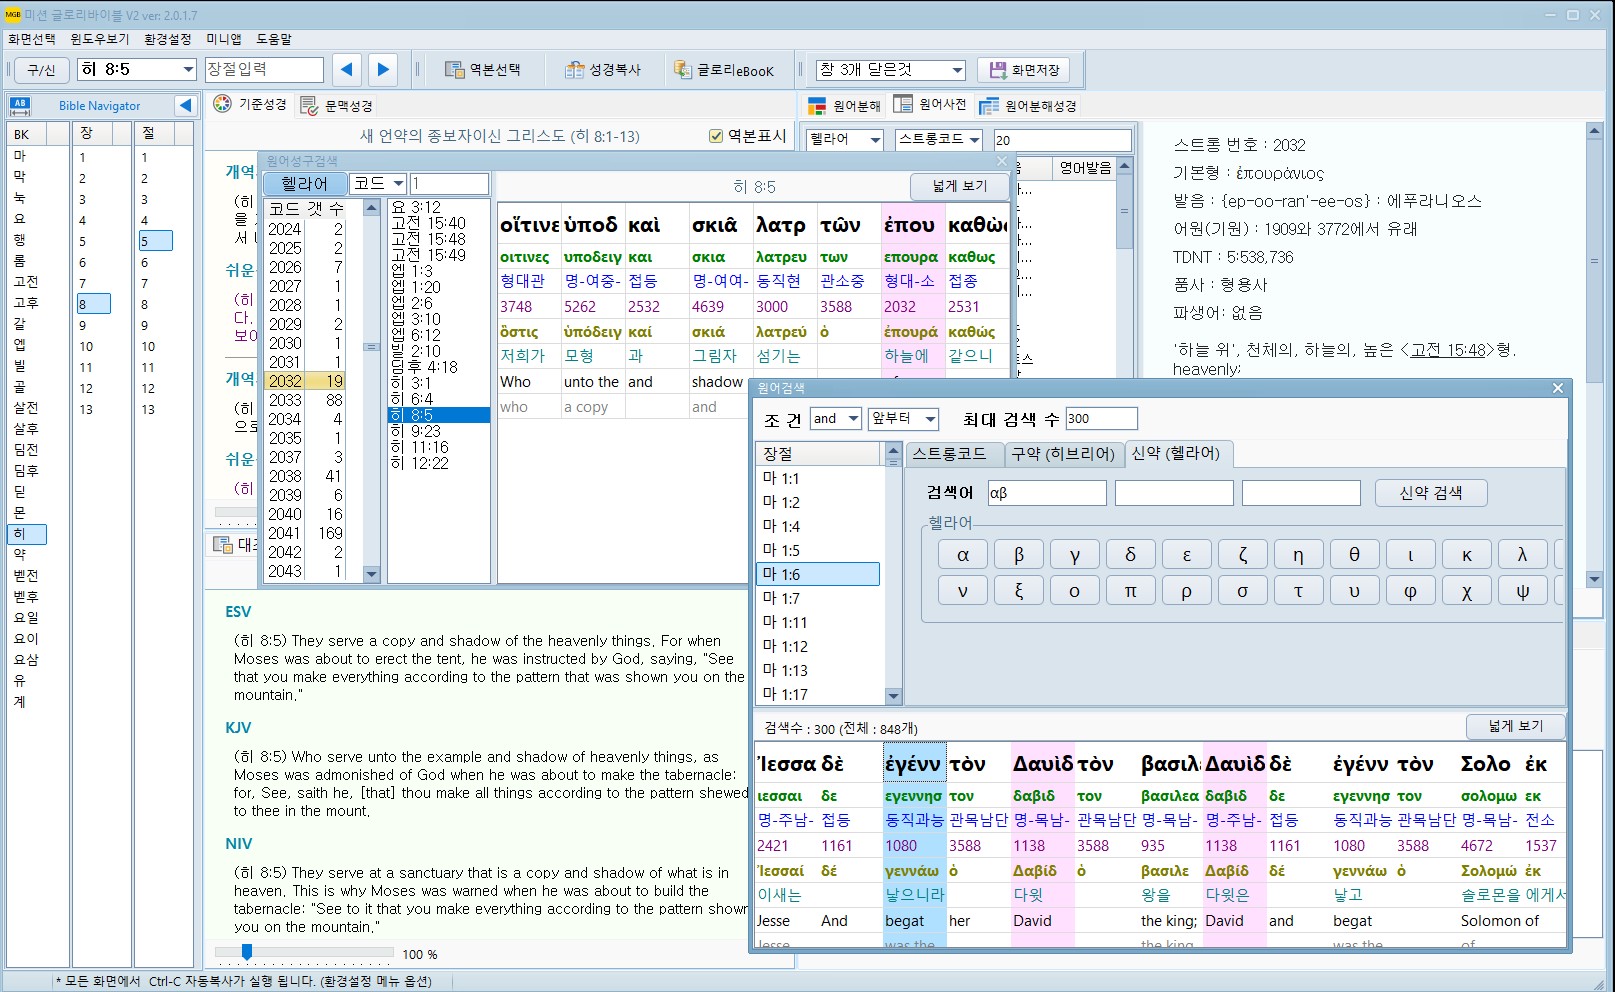Open the 원어분해성경 panel
Image resolution: width=1615 pixels, height=992 pixels.
pyautogui.click(x=1028, y=105)
